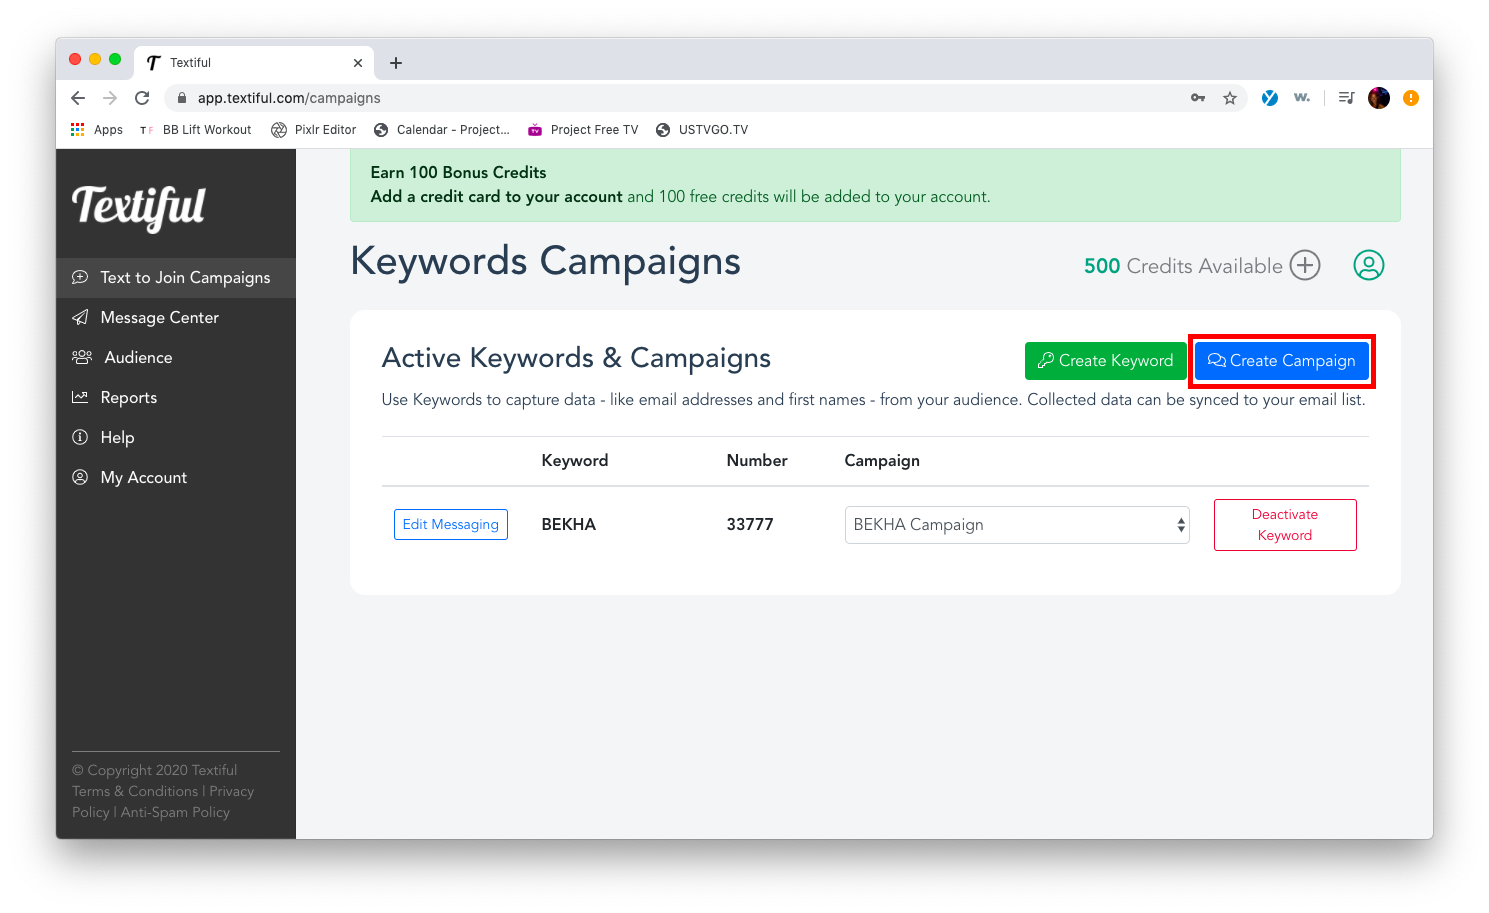Open Project Free TV bookmark

coord(583,130)
